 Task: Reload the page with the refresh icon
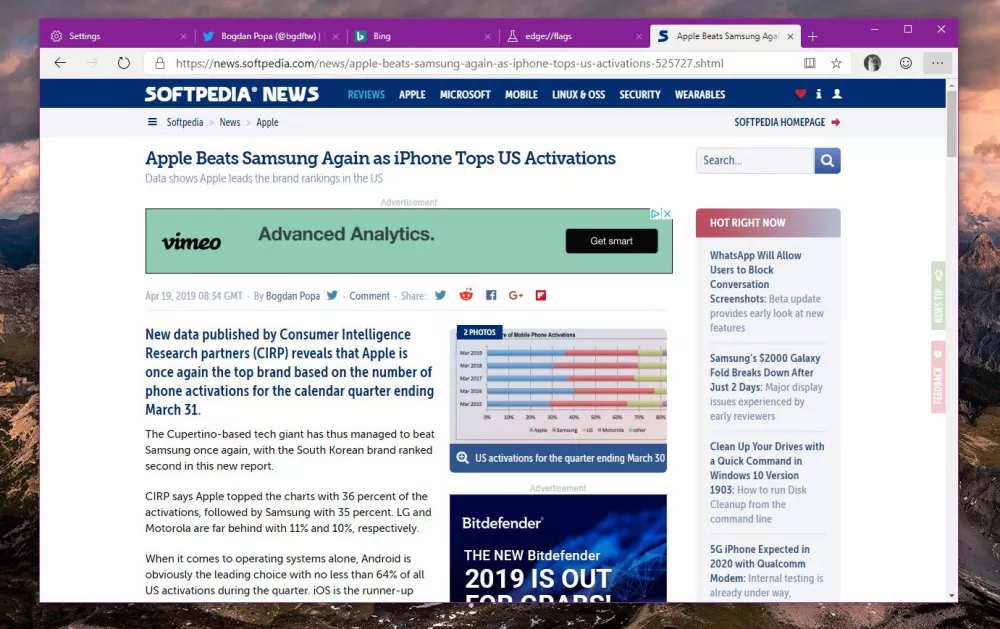124,63
